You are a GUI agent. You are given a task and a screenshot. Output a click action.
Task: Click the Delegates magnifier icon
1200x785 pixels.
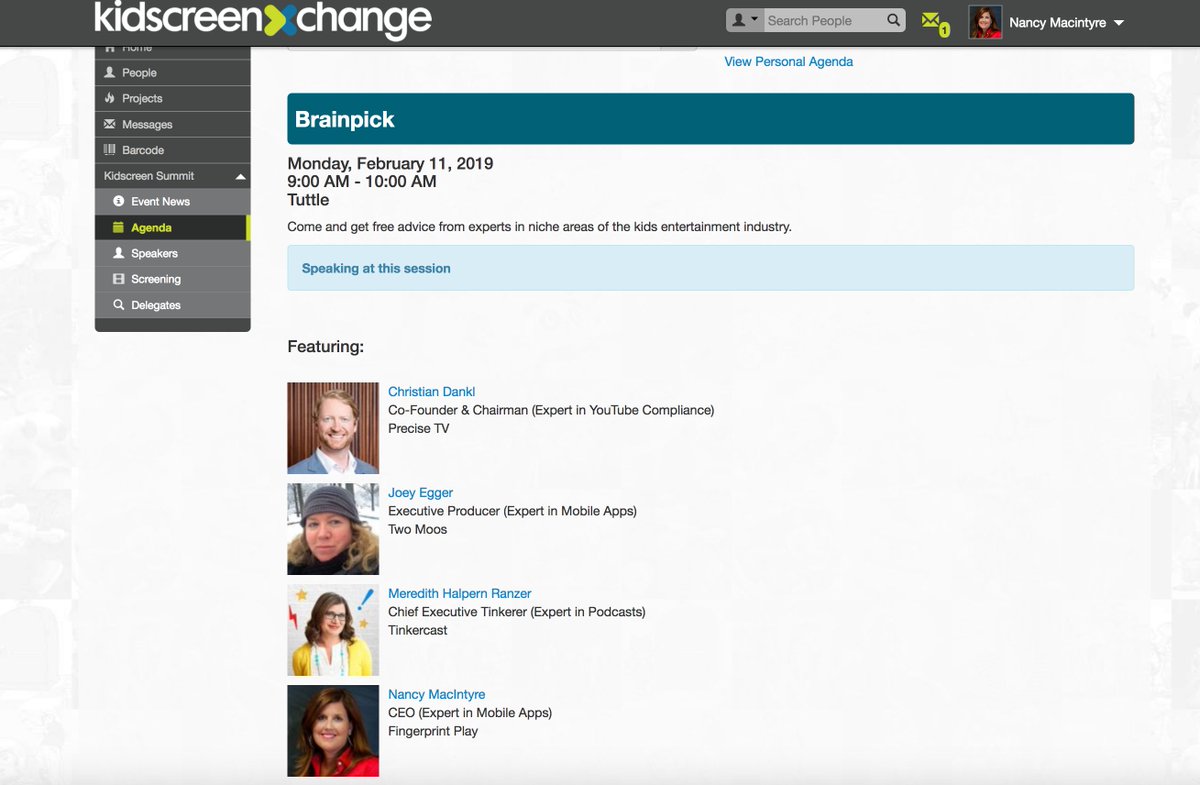pos(119,305)
